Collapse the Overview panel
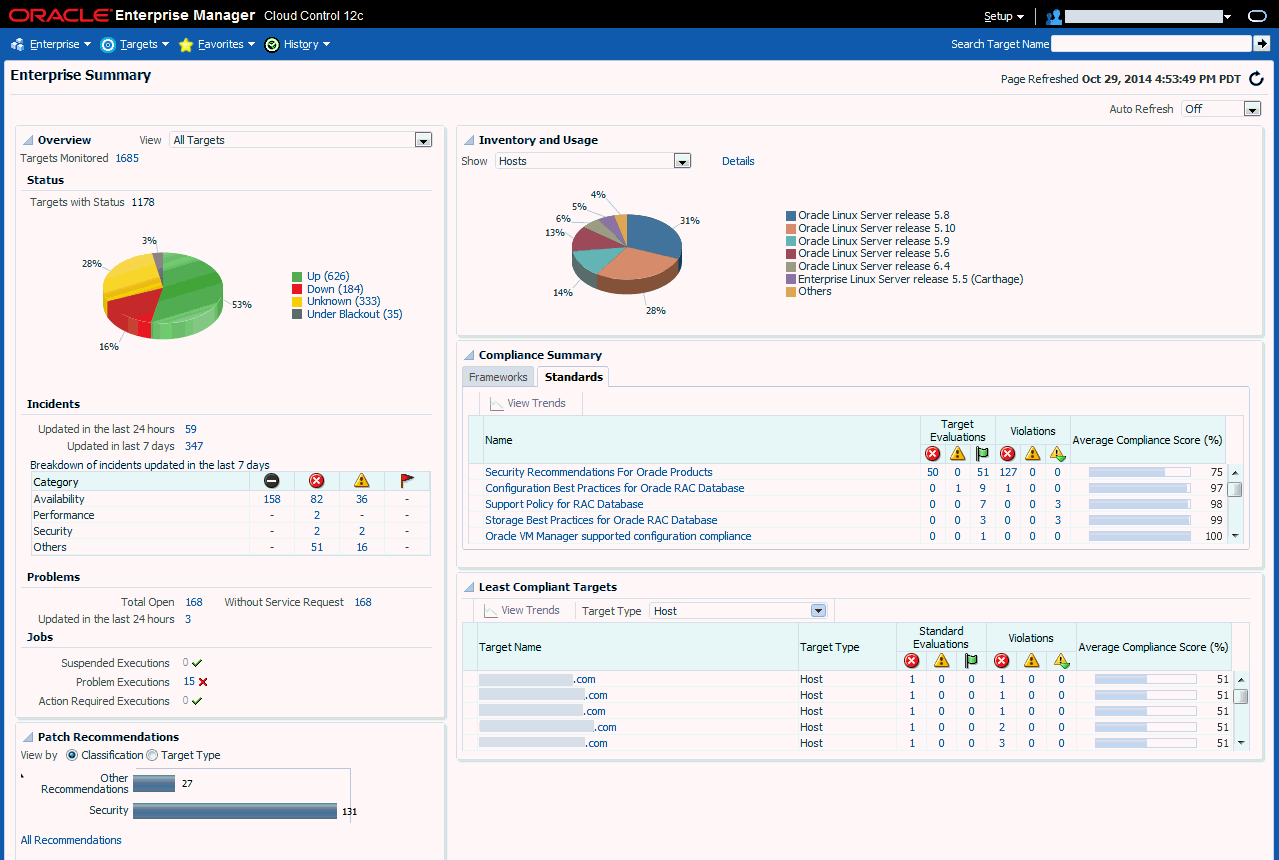This screenshot has height=860, width=1279. 28,140
